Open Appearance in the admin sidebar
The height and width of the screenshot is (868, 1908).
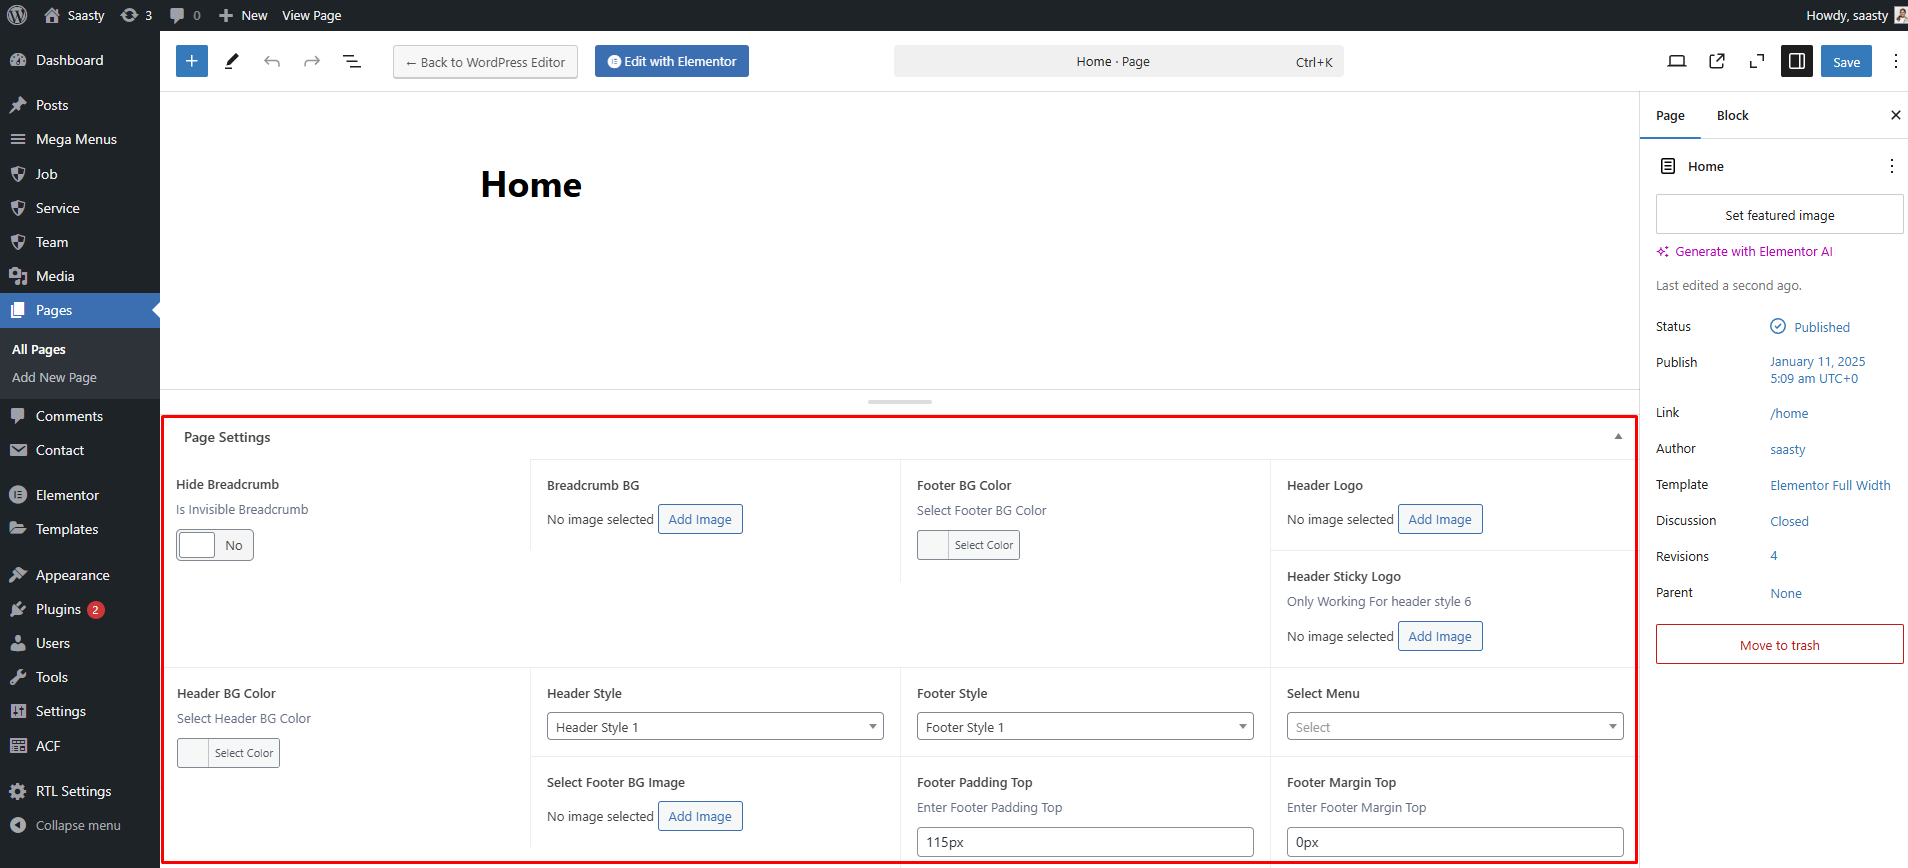click(x=72, y=575)
